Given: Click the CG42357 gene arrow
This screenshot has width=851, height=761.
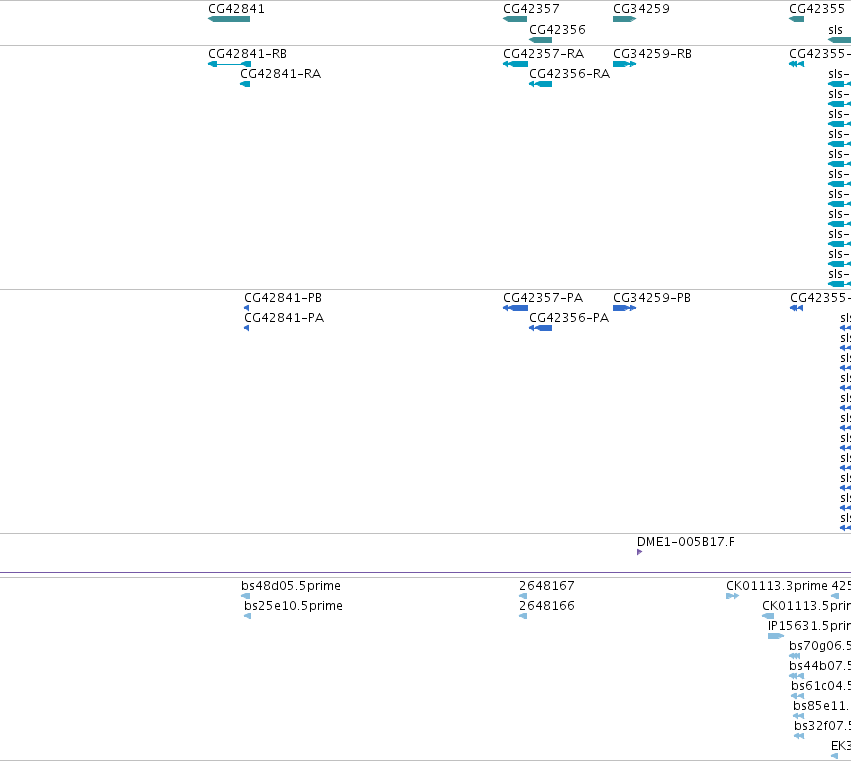Looking at the screenshot, I should point(515,19).
